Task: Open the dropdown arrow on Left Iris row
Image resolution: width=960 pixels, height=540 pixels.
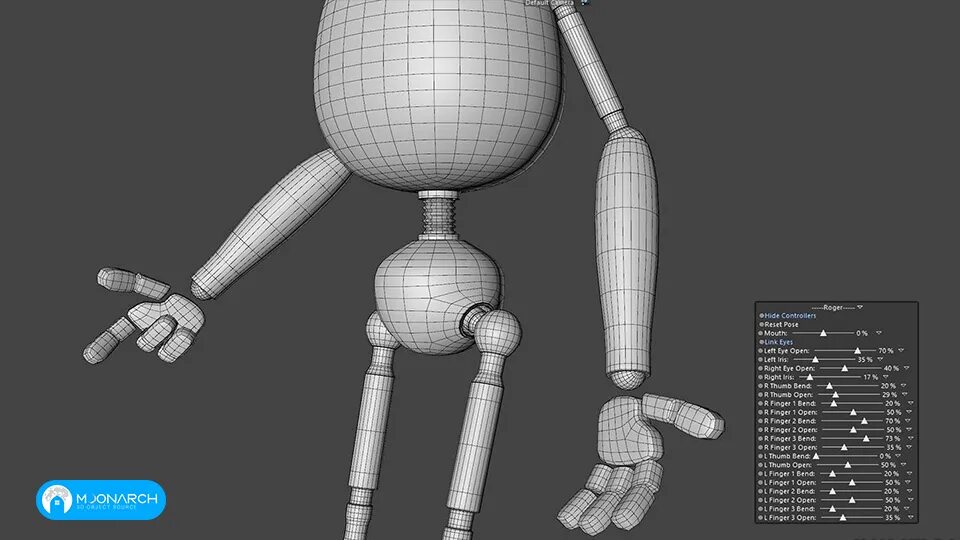Action: (880, 359)
